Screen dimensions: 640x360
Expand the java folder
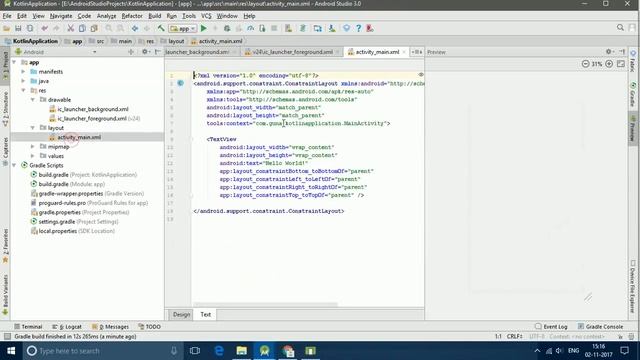[23, 81]
